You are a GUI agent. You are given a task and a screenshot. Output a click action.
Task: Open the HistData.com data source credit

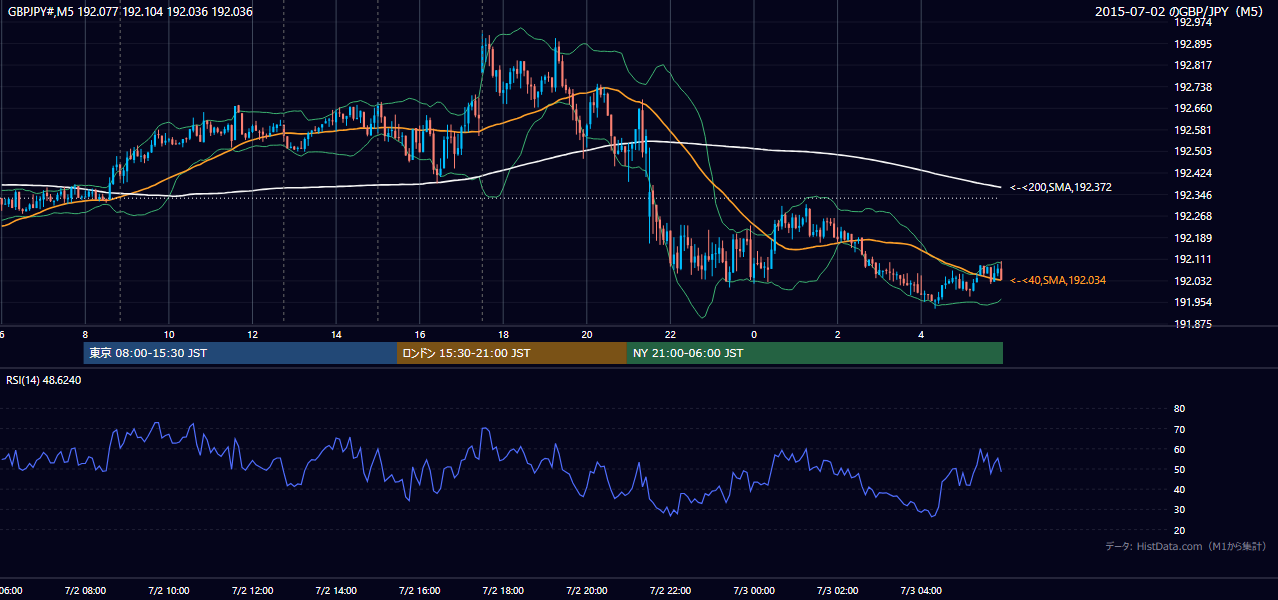tap(1186, 546)
